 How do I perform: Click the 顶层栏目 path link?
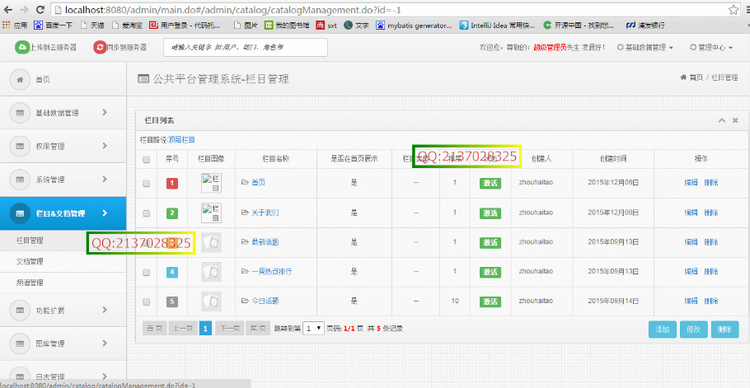182,140
